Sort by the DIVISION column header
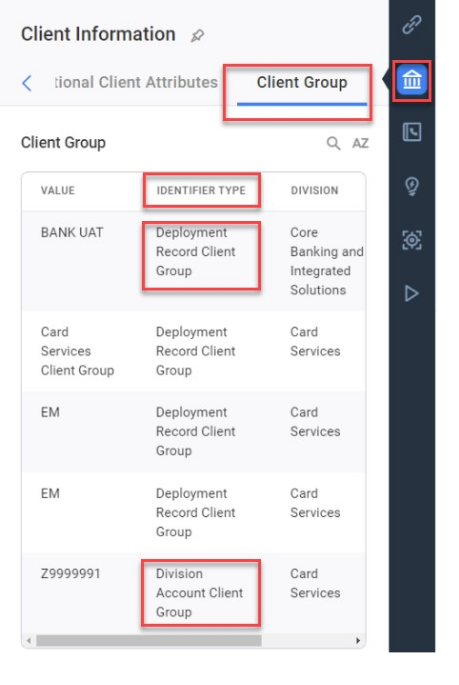This screenshot has height=685, width=459. click(x=314, y=190)
